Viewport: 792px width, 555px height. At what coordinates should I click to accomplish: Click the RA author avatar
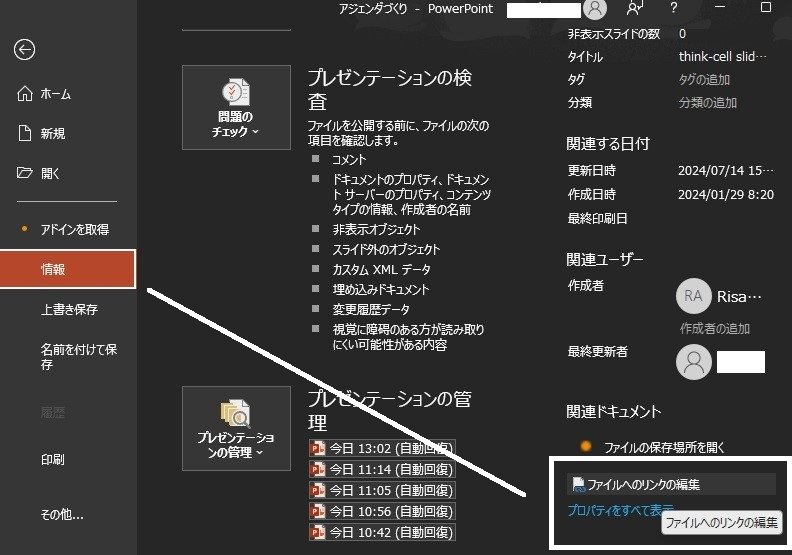694,296
